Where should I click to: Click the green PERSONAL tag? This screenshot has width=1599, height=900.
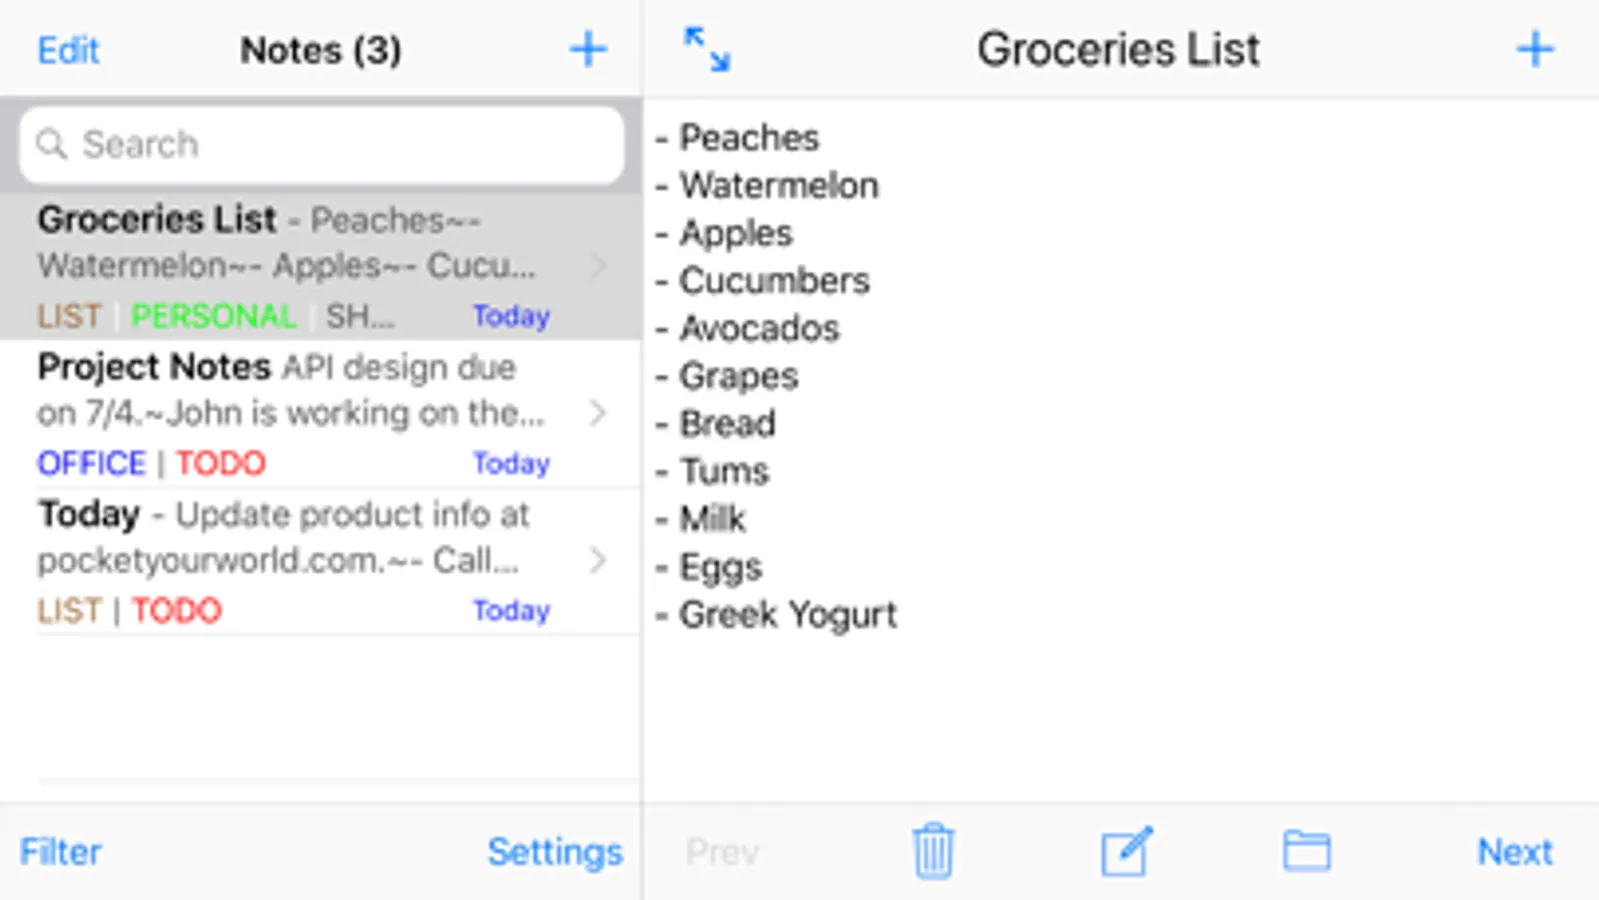pos(214,317)
